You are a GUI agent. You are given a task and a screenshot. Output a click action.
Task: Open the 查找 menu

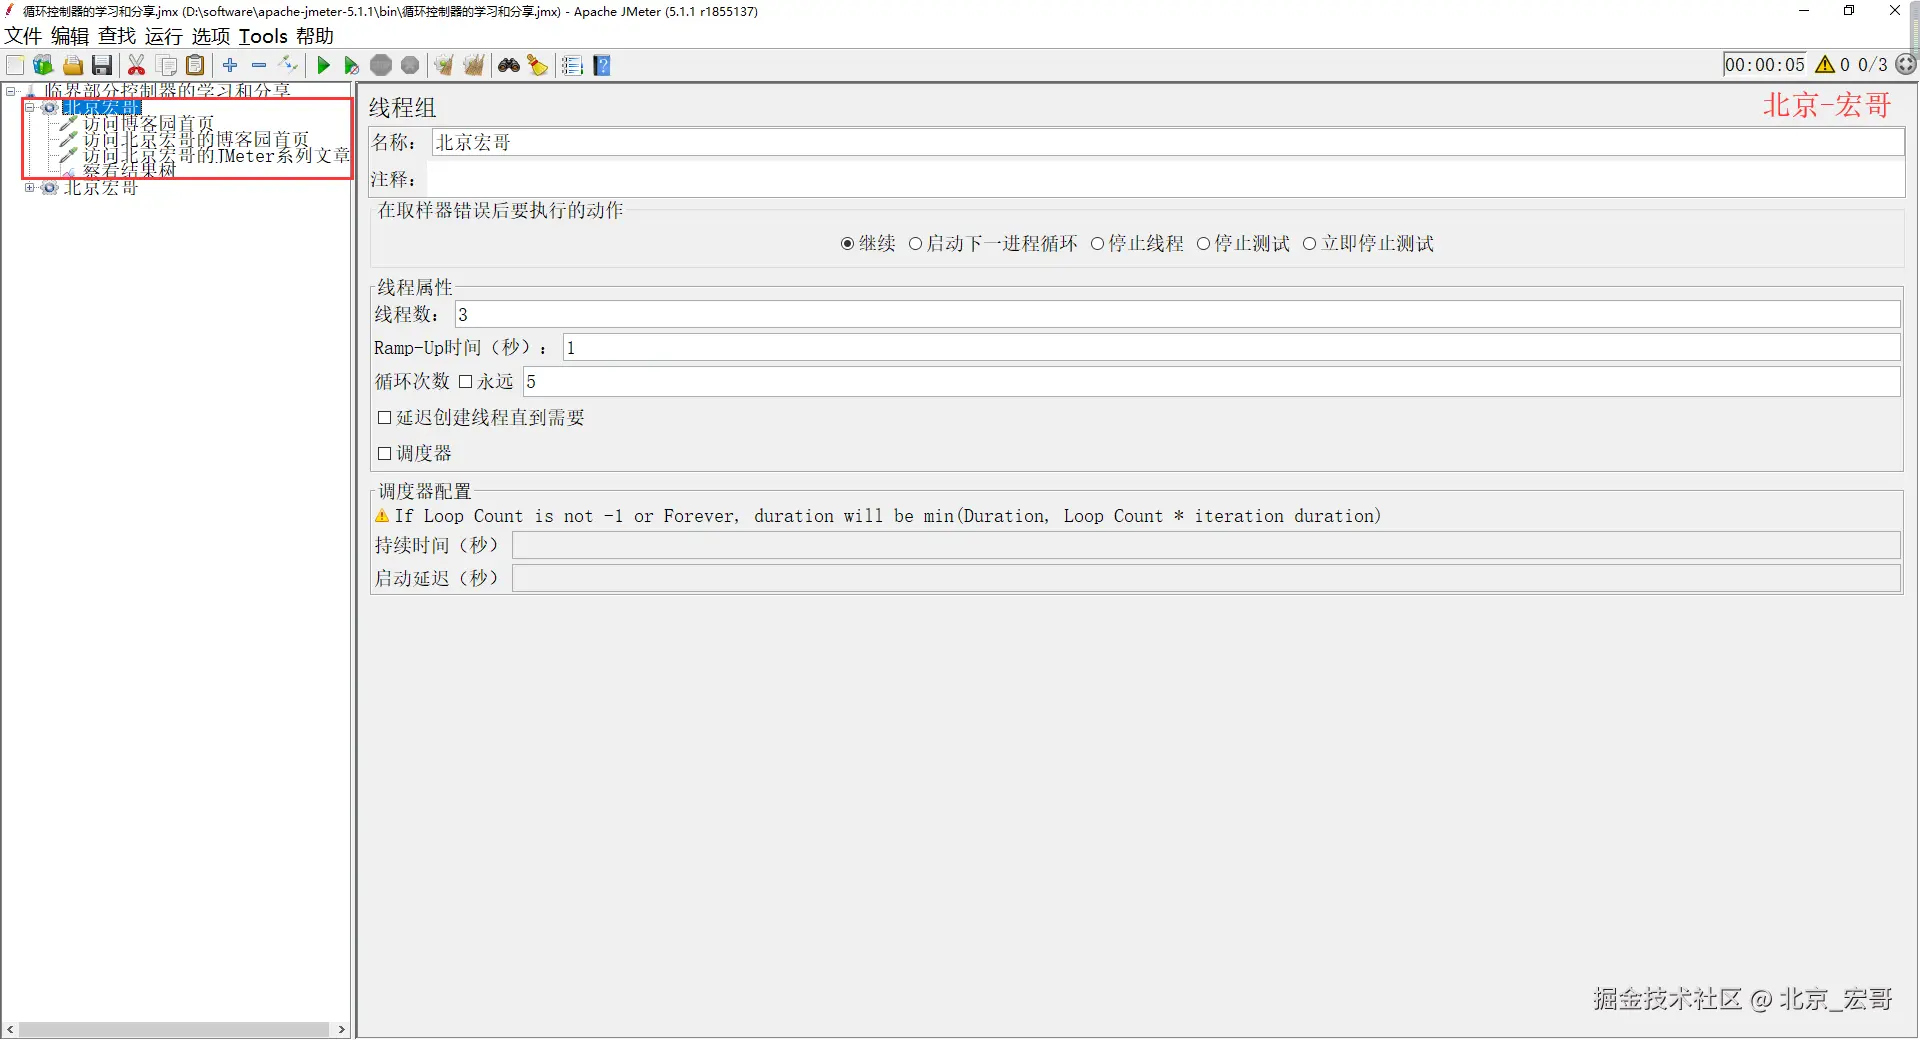click(x=117, y=36)
